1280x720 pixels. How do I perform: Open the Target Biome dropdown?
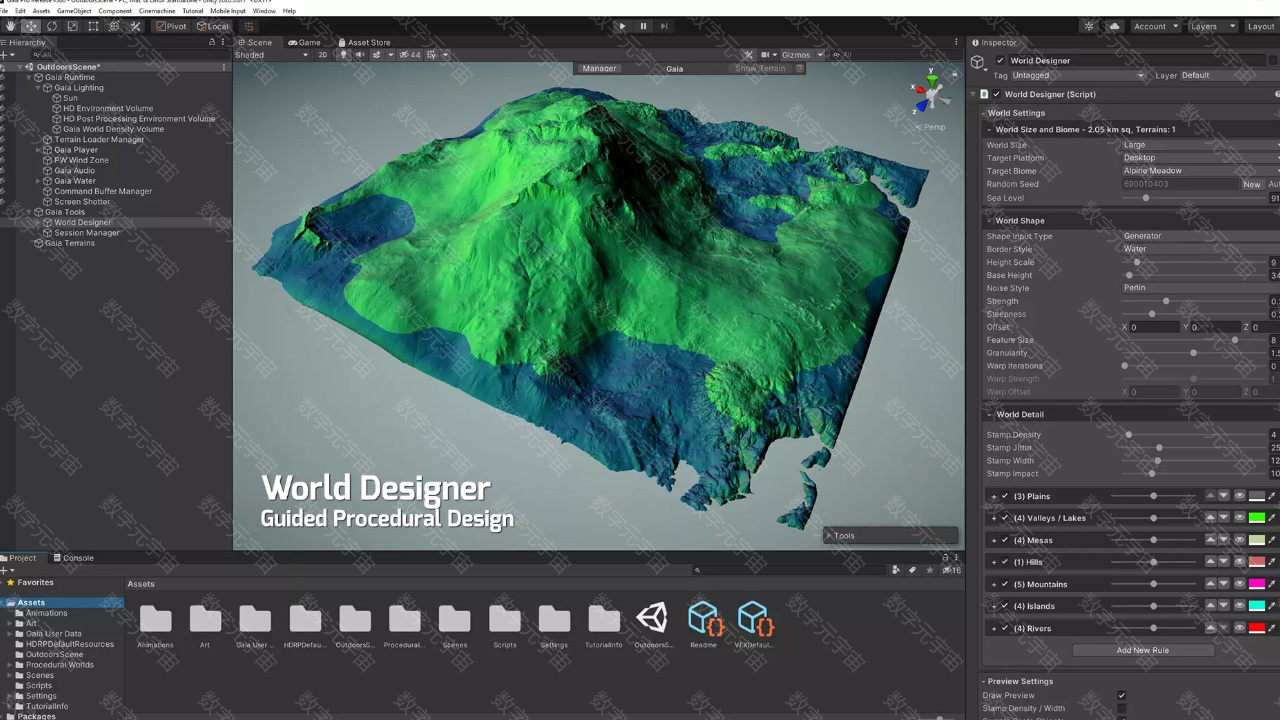click(x=1200, y=171)
